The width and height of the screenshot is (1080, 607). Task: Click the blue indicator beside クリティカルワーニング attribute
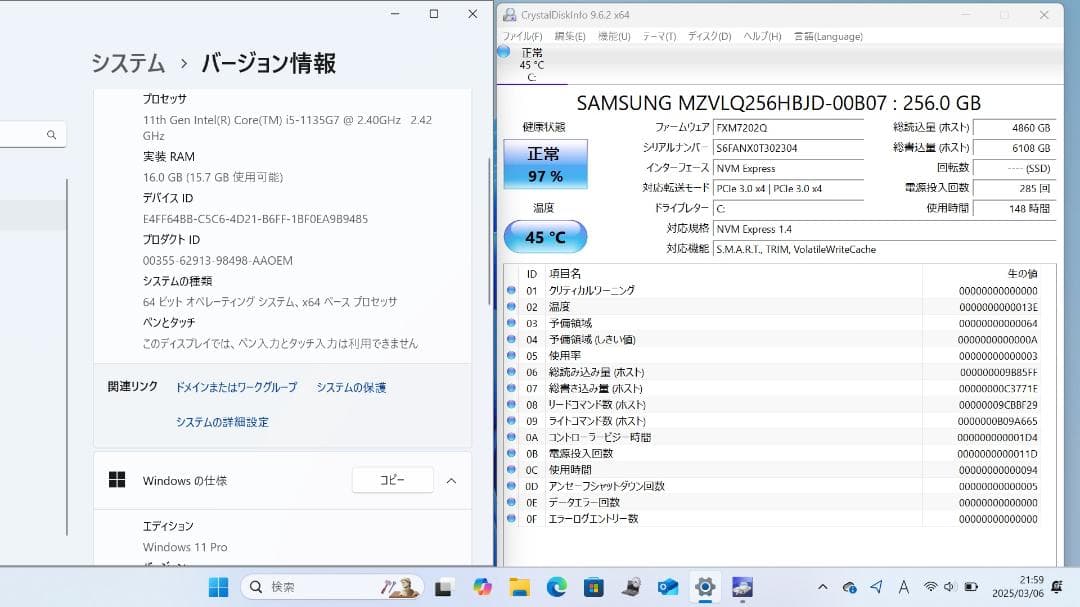pos(511,290)
